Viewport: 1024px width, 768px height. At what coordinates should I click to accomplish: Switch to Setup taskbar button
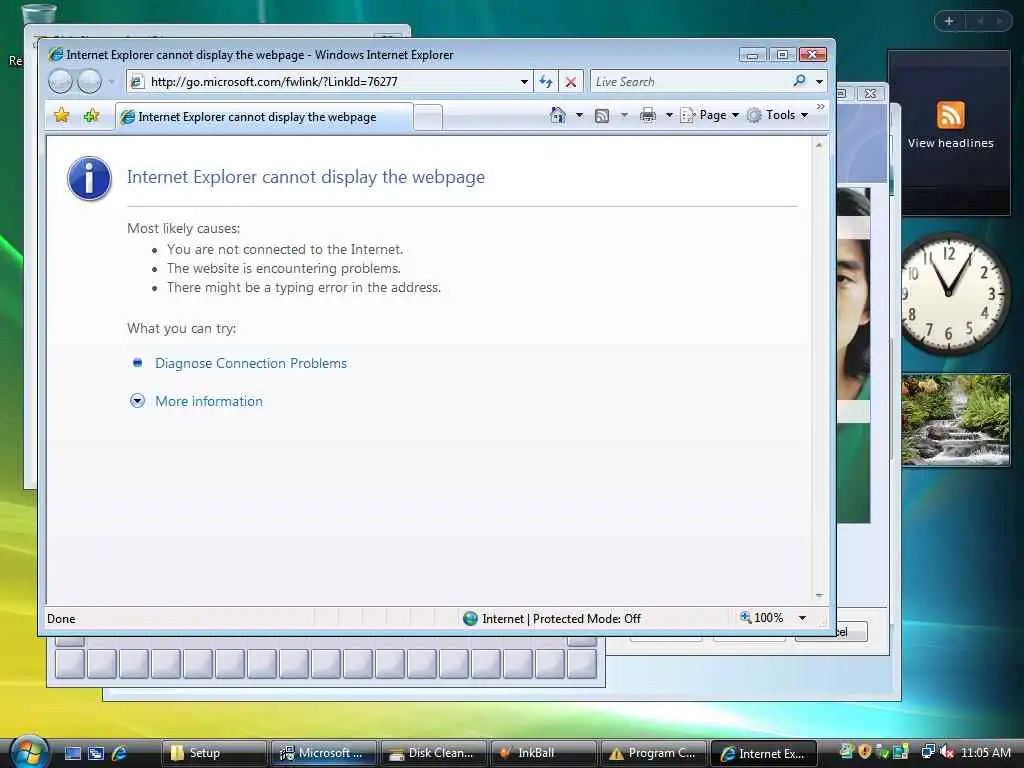214,753
